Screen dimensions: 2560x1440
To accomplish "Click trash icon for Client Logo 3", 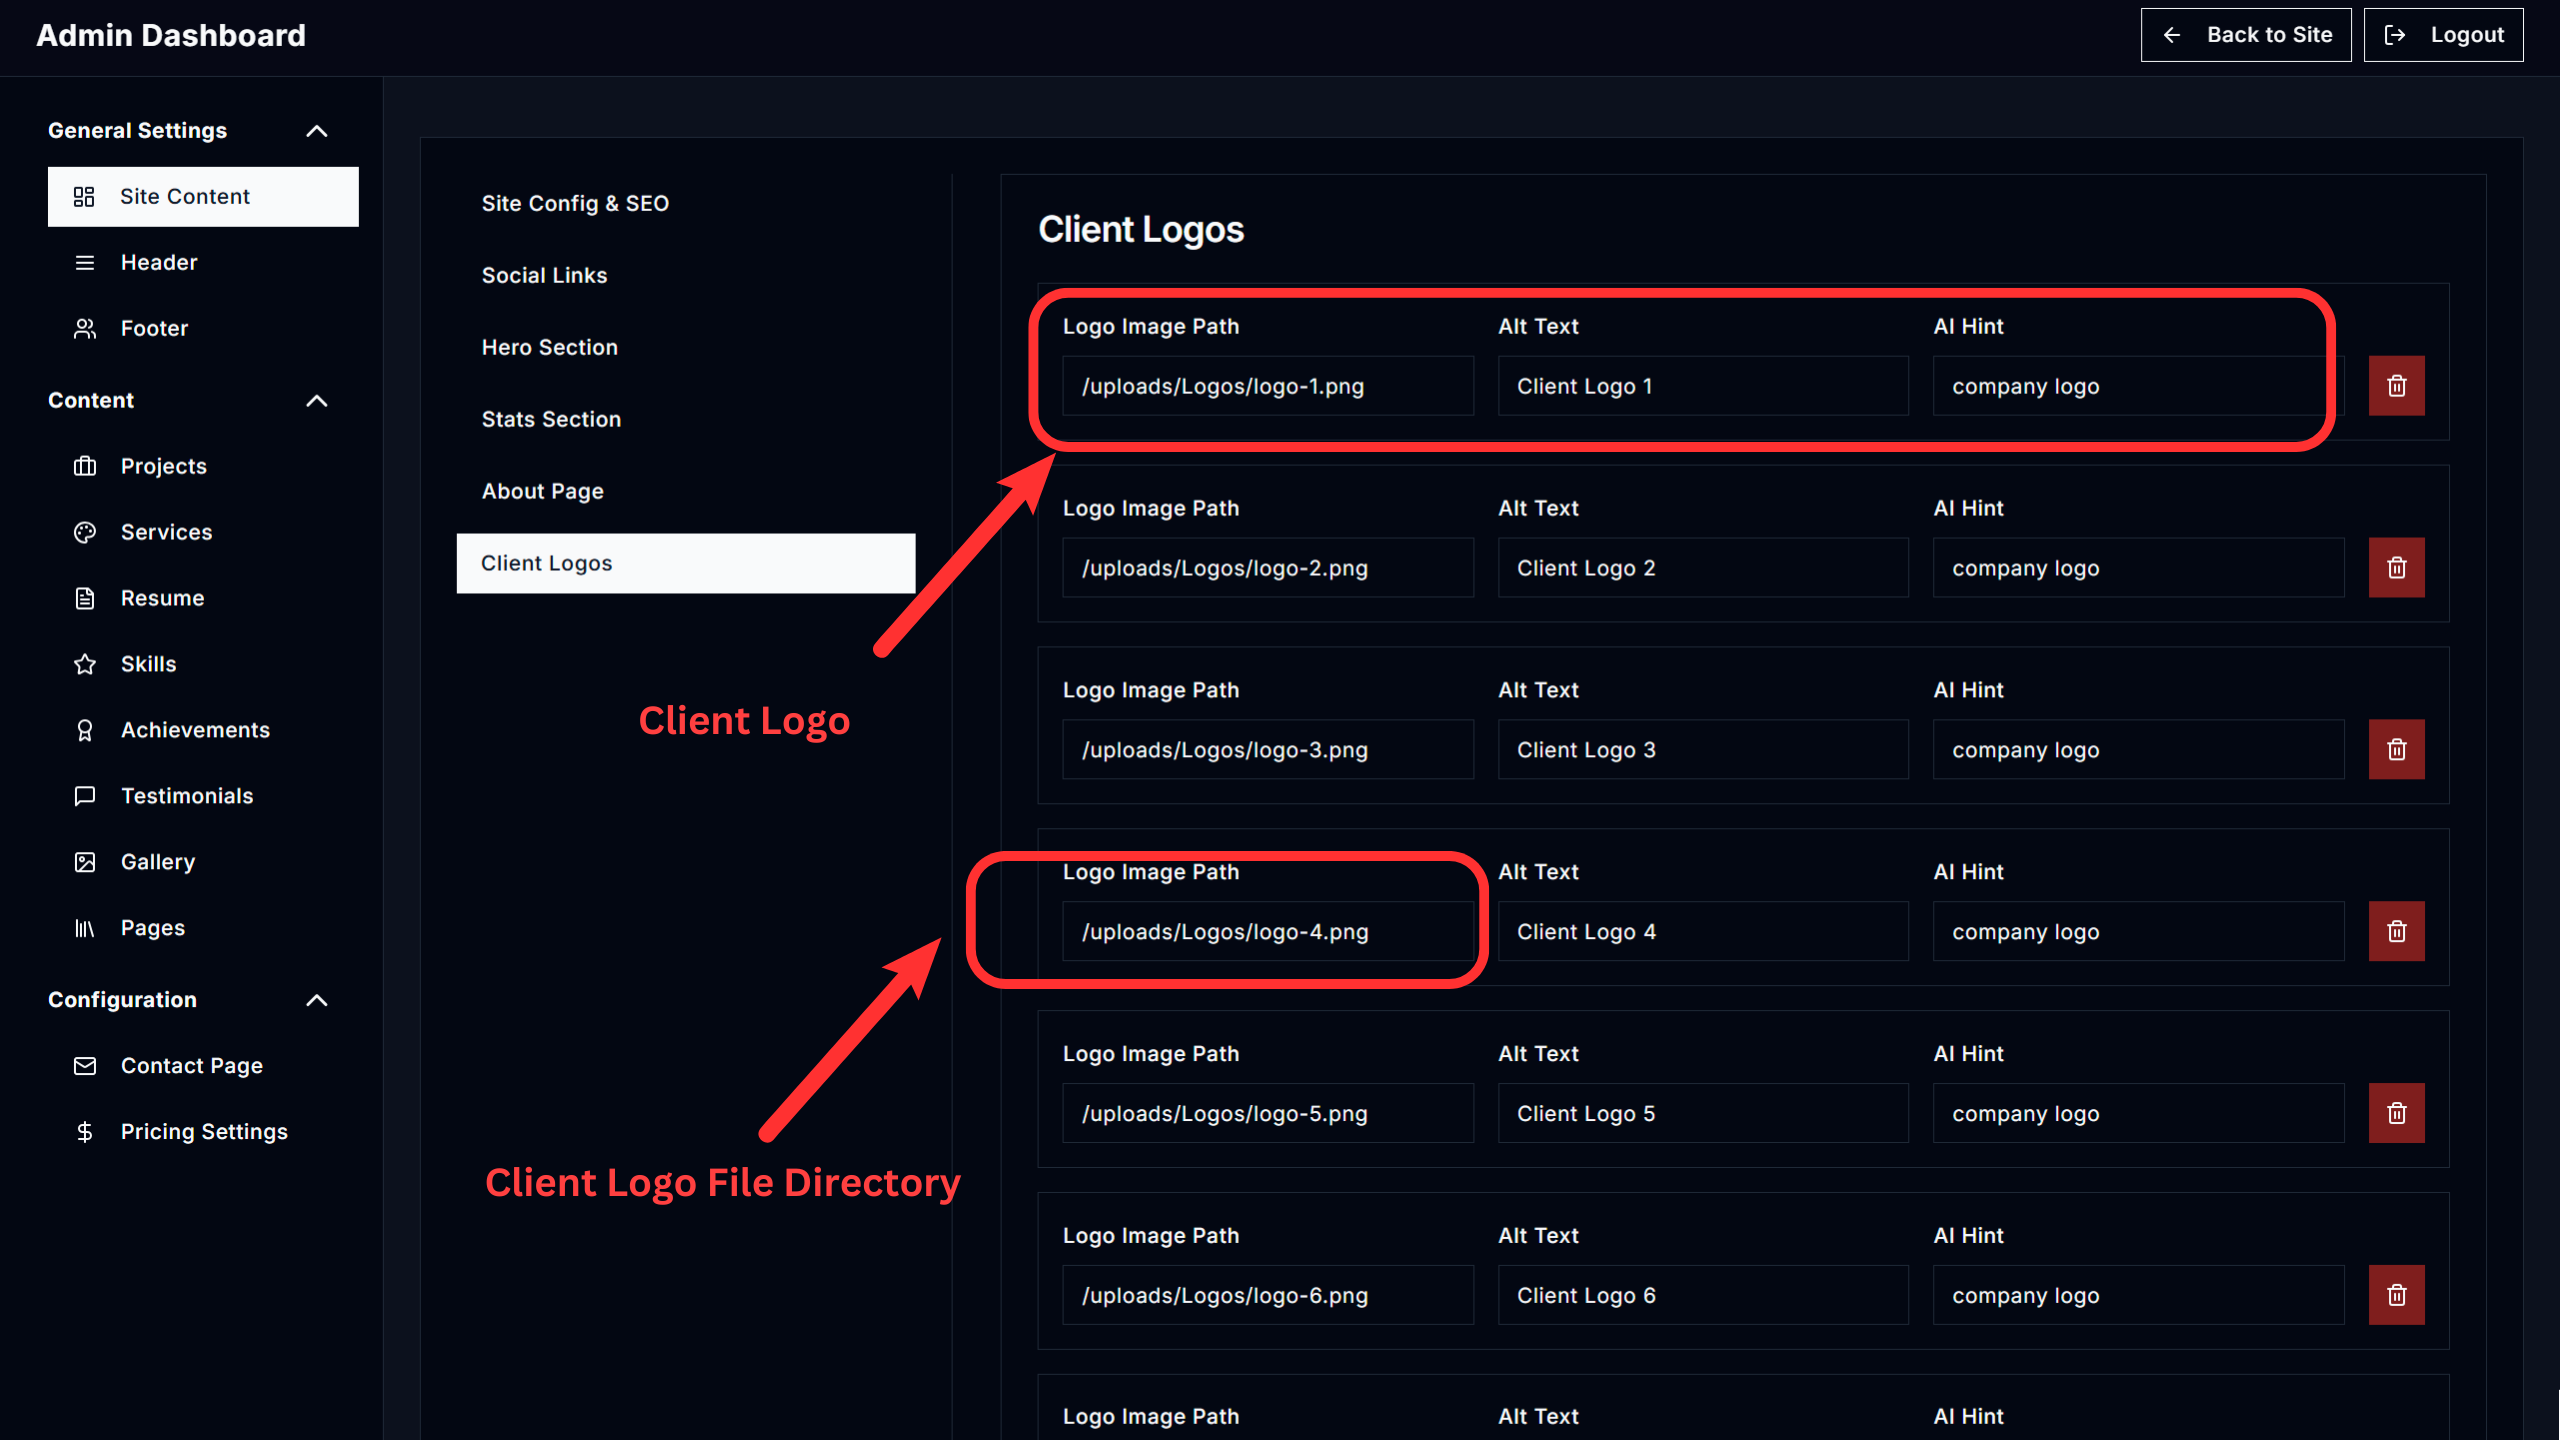I will [2396, 750].
